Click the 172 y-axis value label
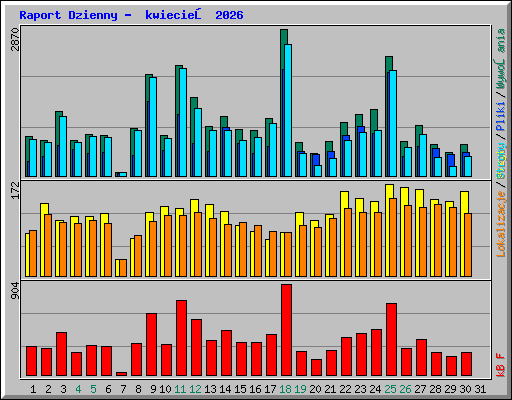This screenshot has height=400, width=512. tap(15, 191)
